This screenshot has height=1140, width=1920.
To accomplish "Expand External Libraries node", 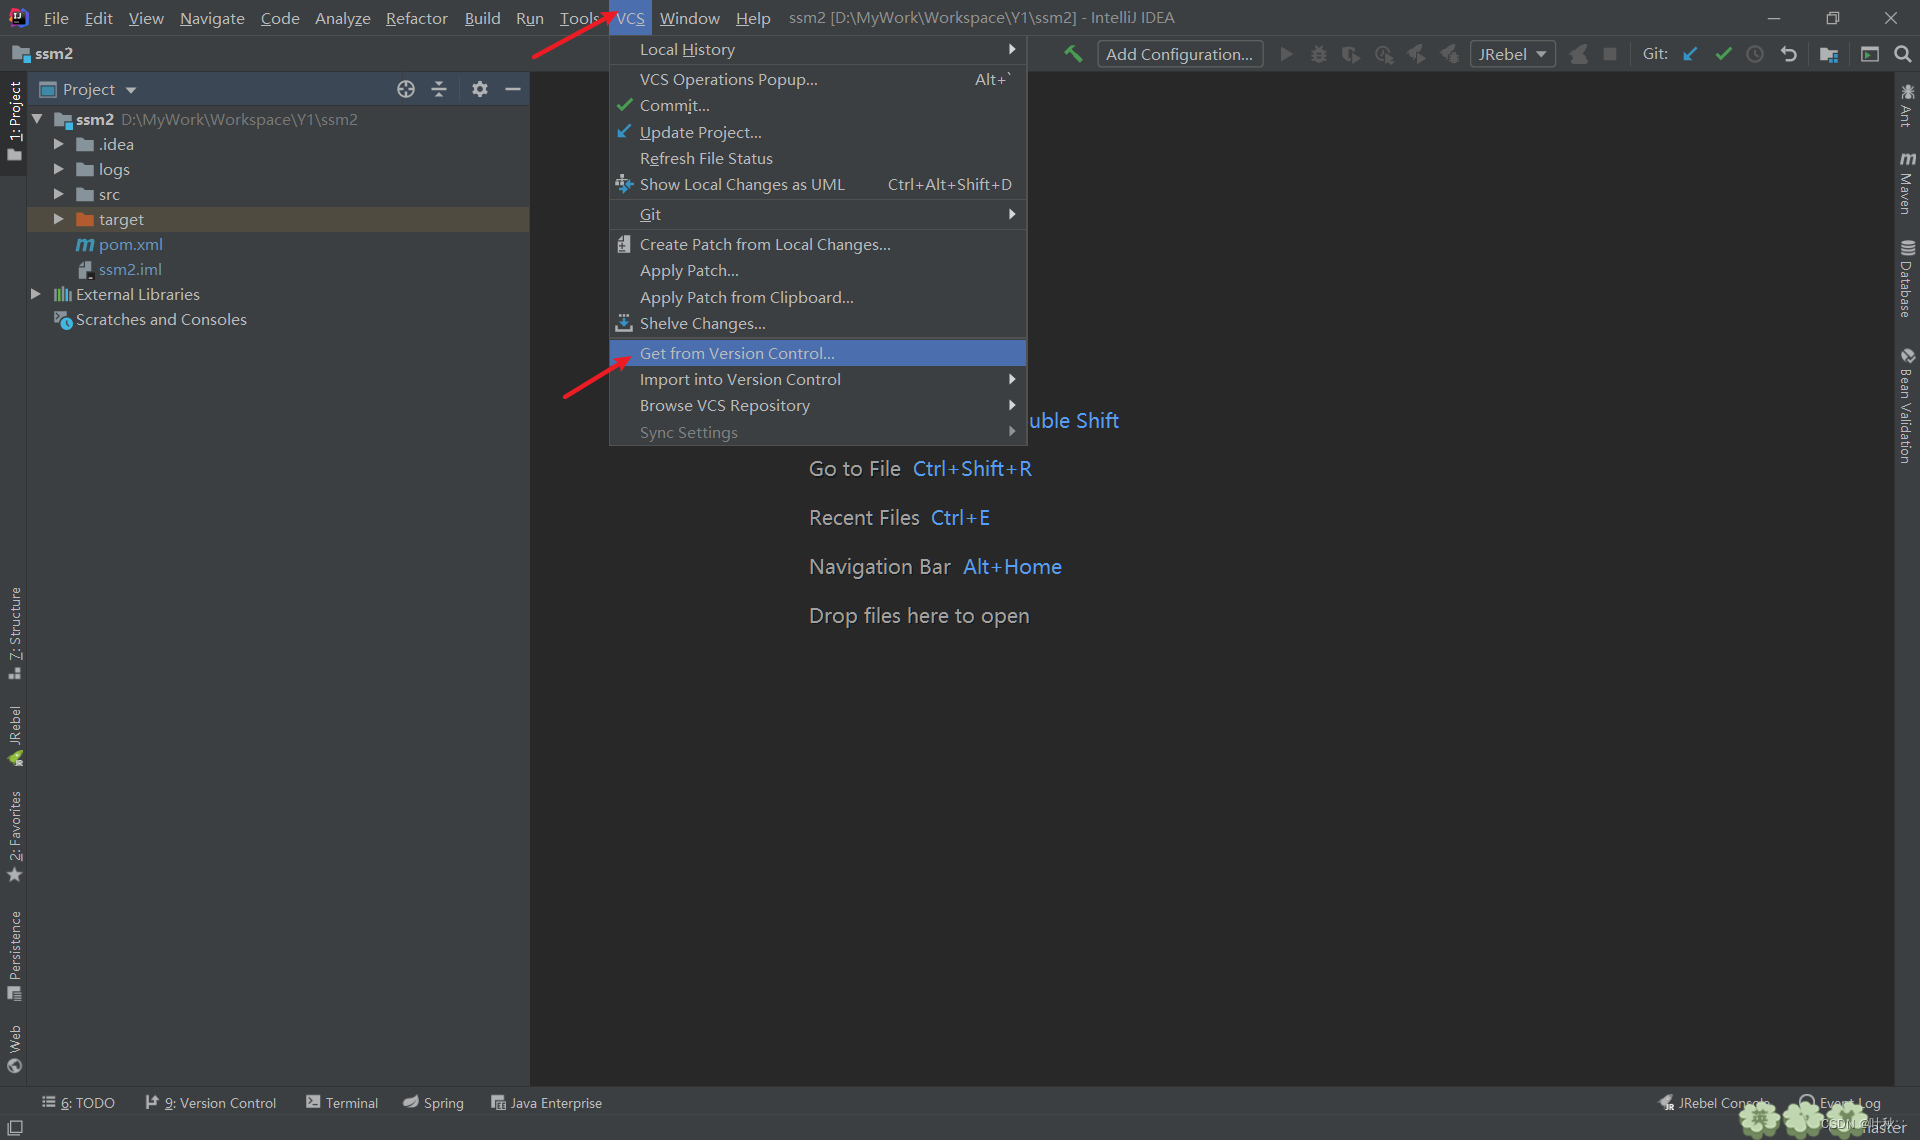I will click(x=36, y=294).
